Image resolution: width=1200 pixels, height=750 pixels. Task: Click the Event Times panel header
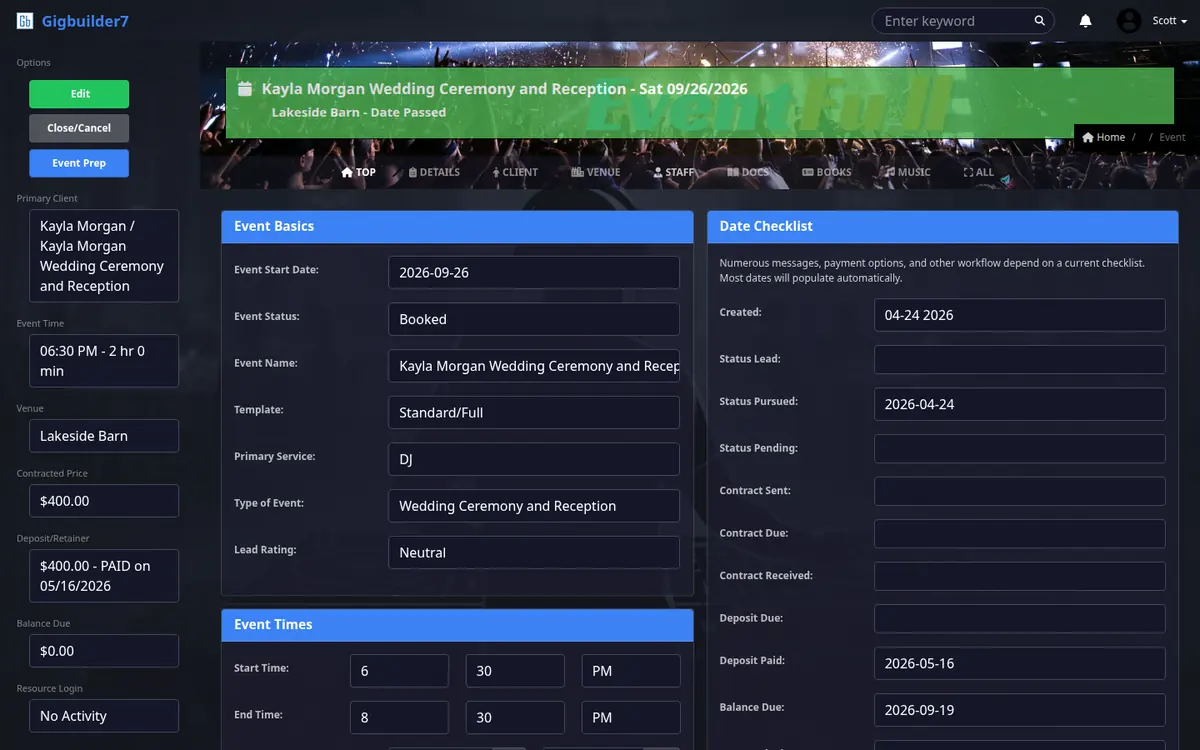tap(457, 625)
